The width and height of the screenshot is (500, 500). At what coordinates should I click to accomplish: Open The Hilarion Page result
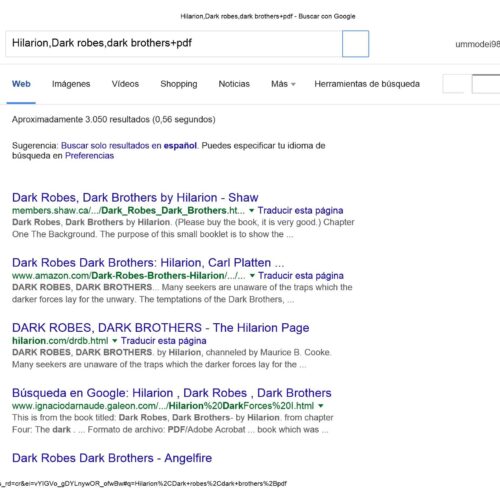click(160, 328)
